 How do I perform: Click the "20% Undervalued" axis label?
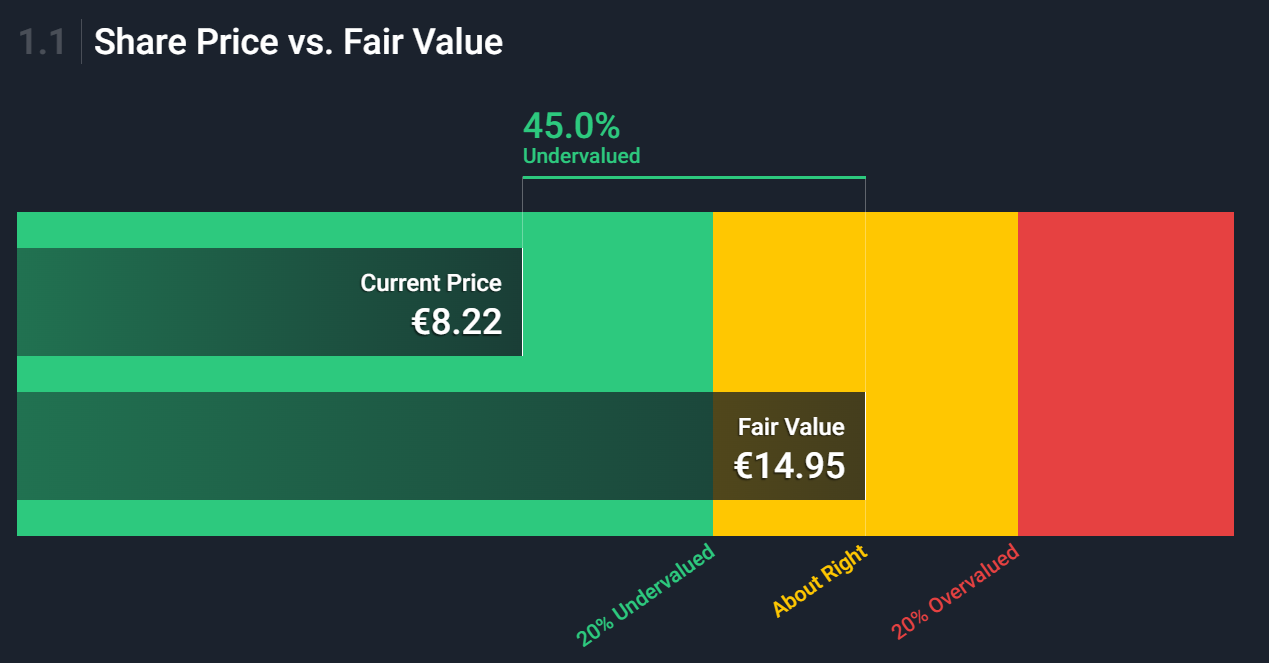pyautogui.click(x=646, y=595)
